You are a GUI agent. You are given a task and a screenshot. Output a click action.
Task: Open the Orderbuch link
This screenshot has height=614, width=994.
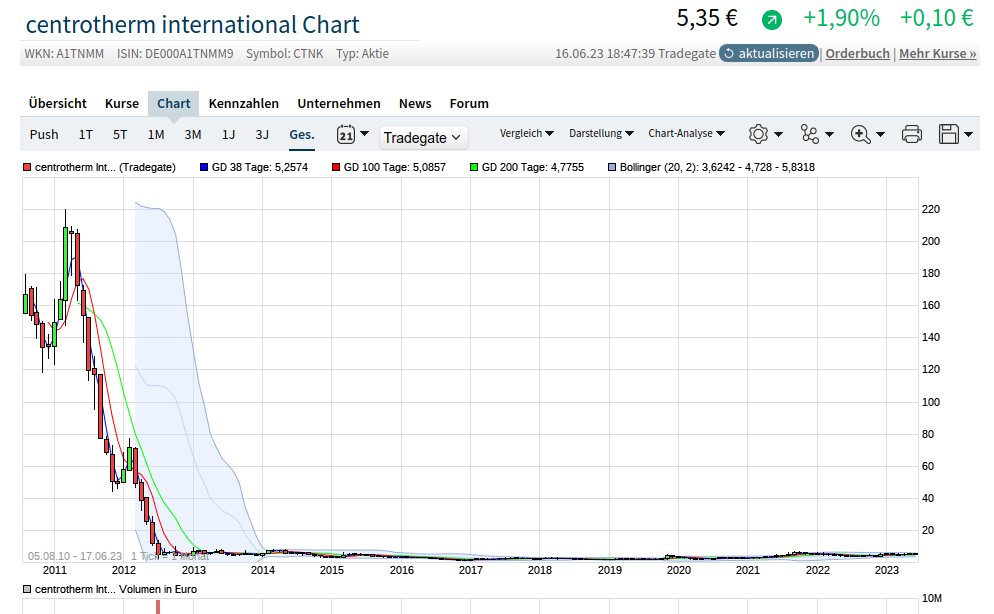pos(857,53)
